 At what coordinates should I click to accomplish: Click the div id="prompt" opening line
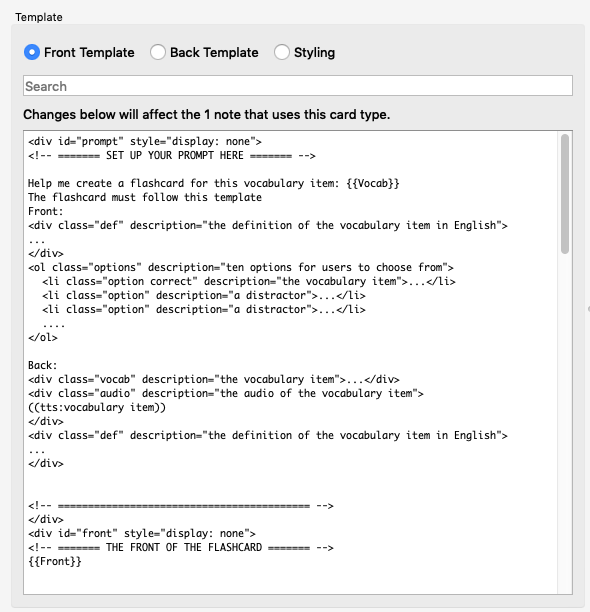point(145,141)
